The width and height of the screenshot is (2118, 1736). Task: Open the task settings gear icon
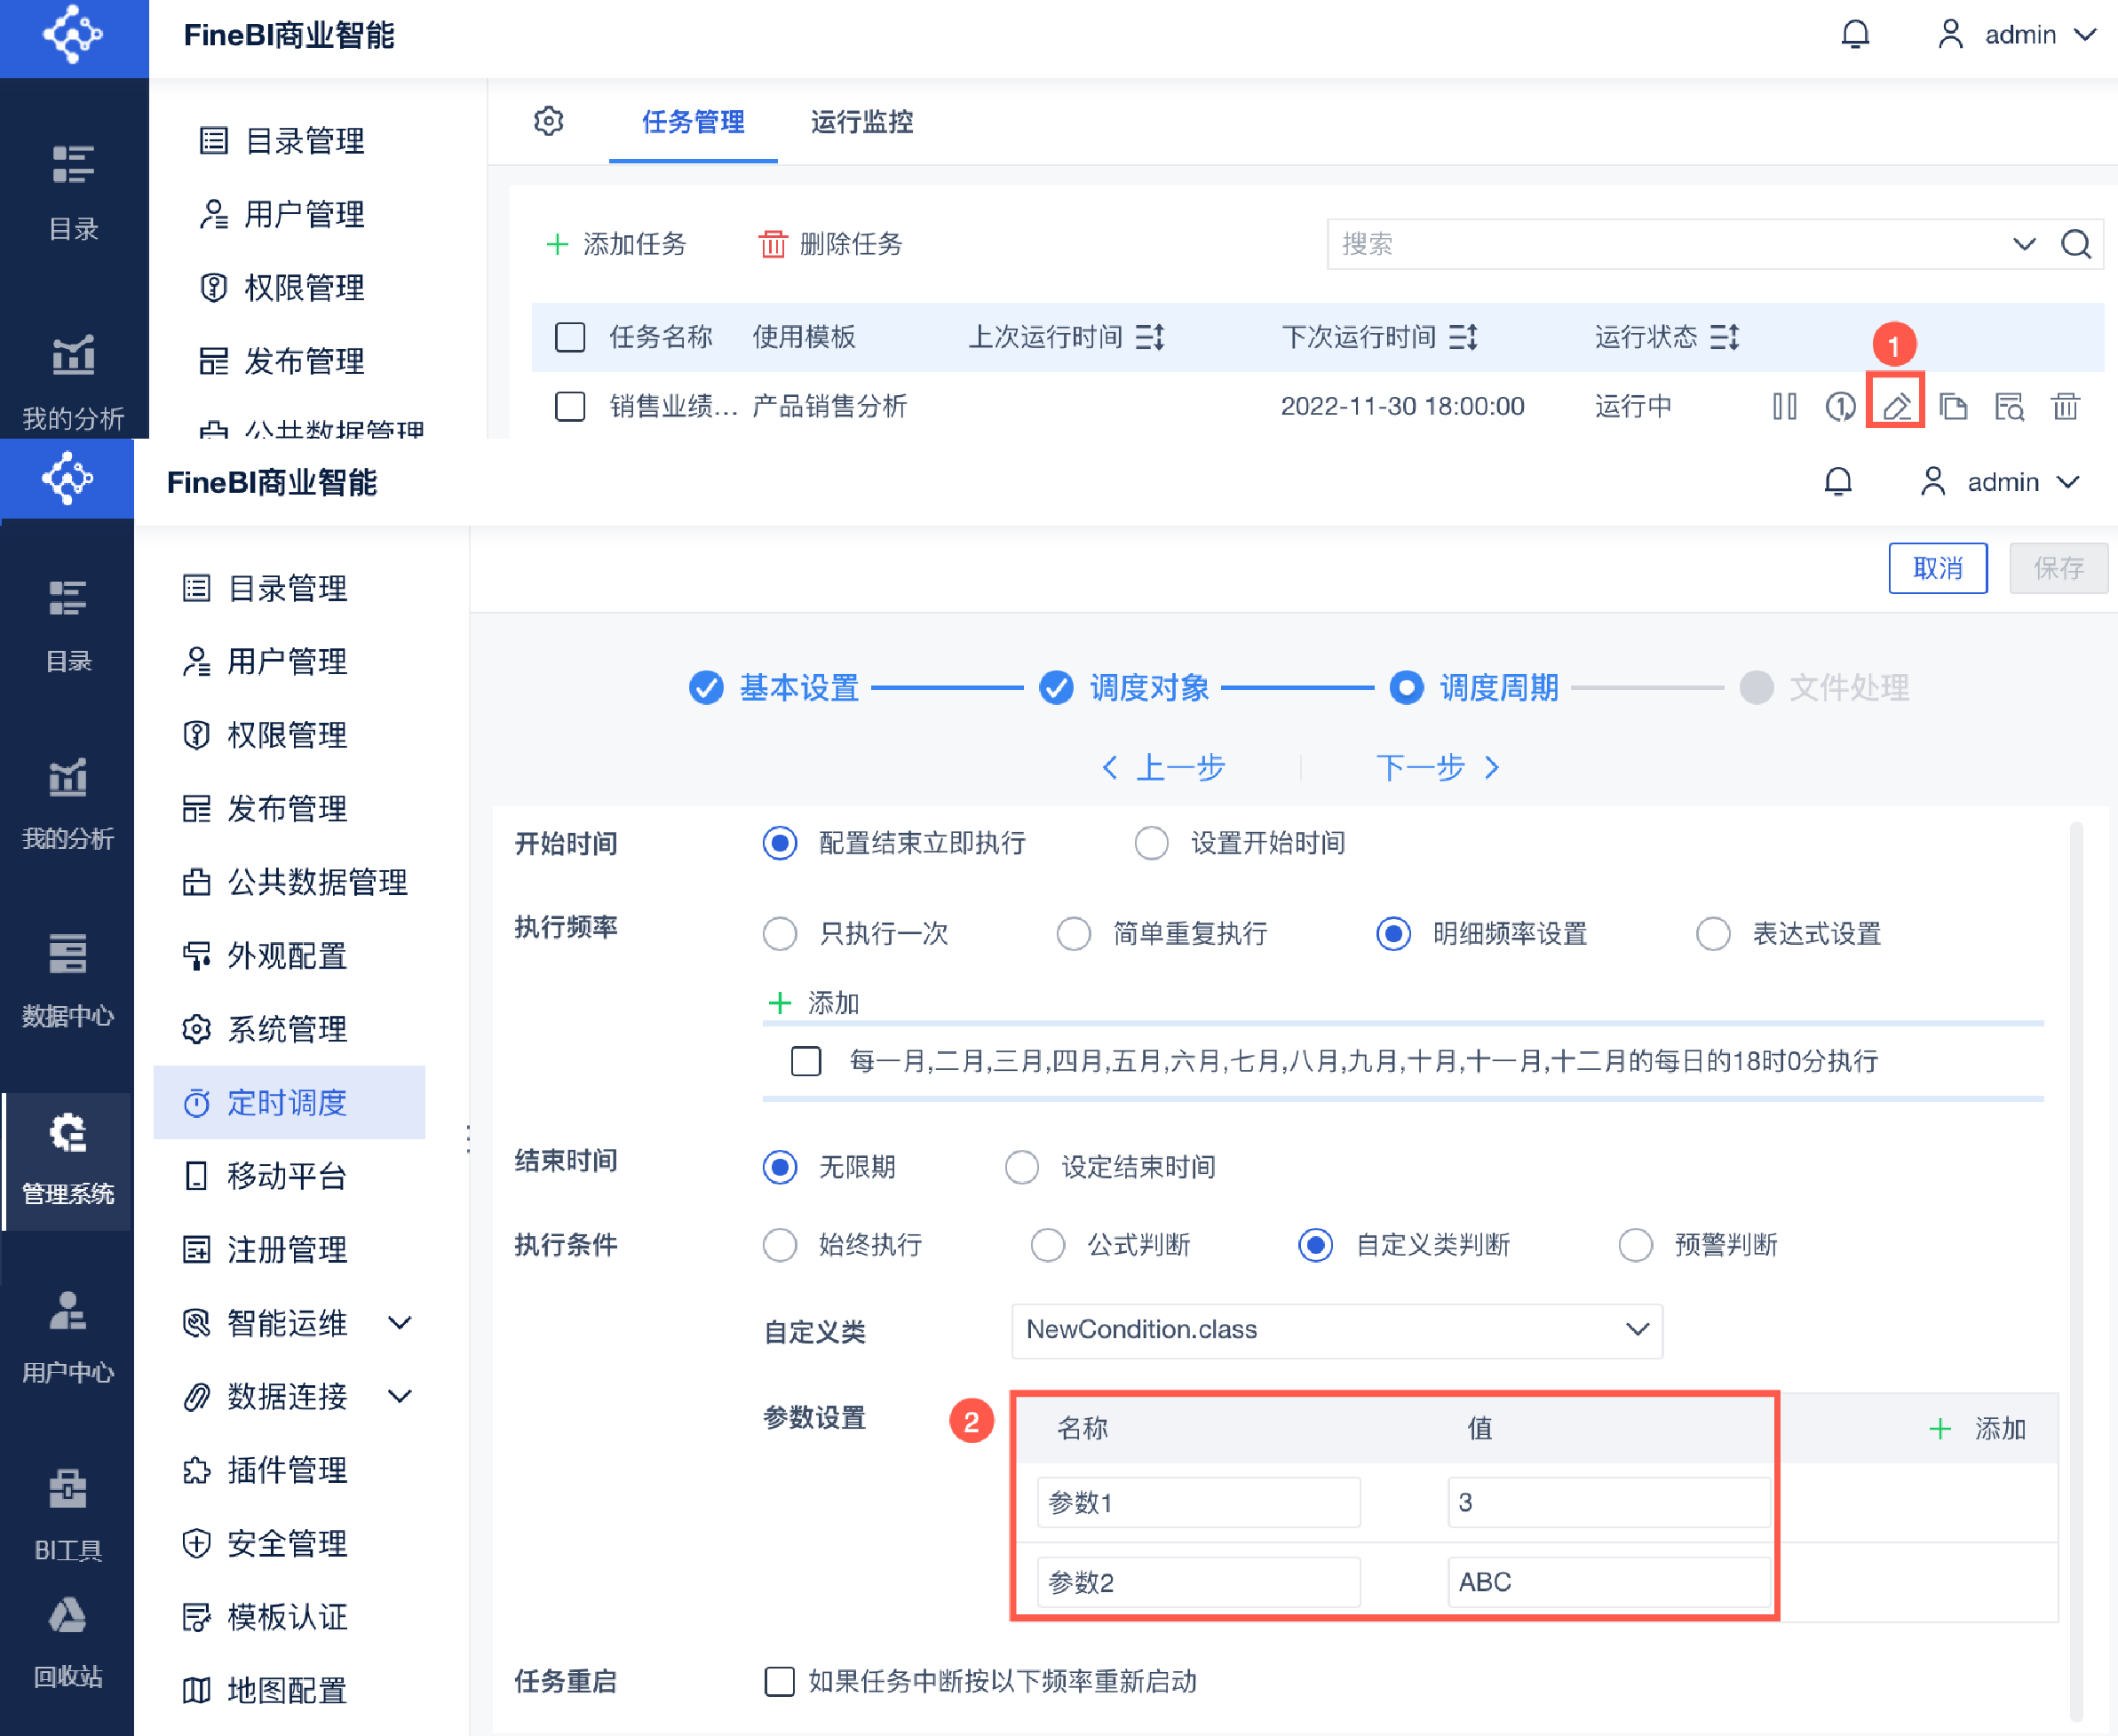548,121
